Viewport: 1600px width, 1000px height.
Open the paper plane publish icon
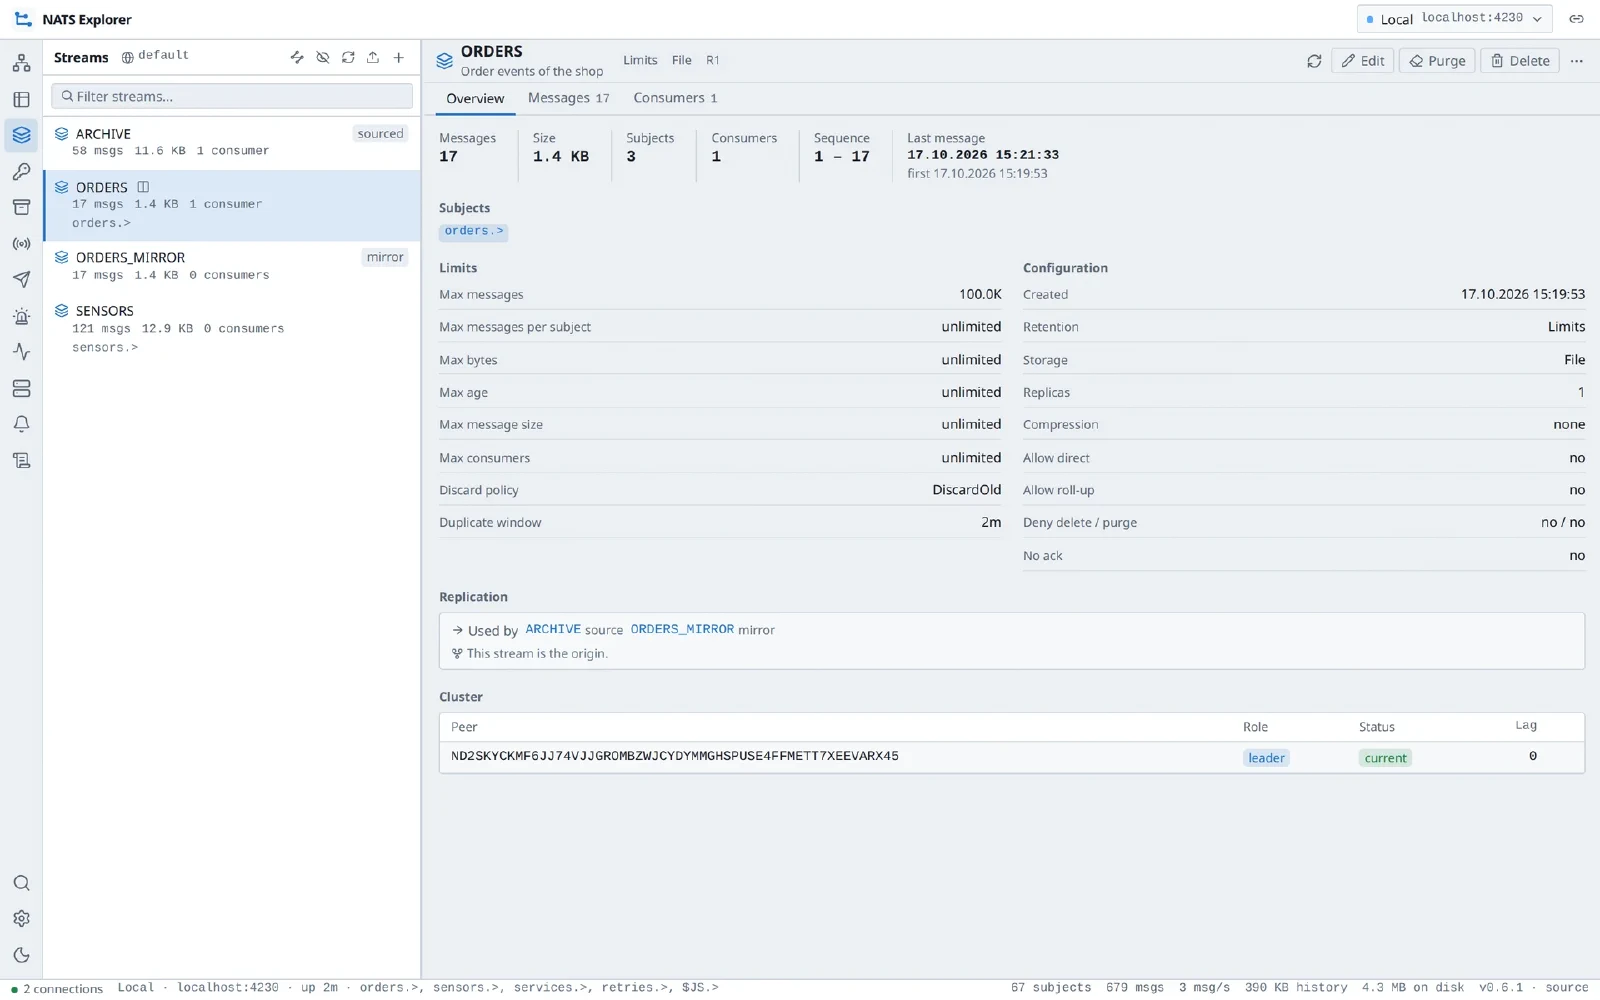pos(21,280)
